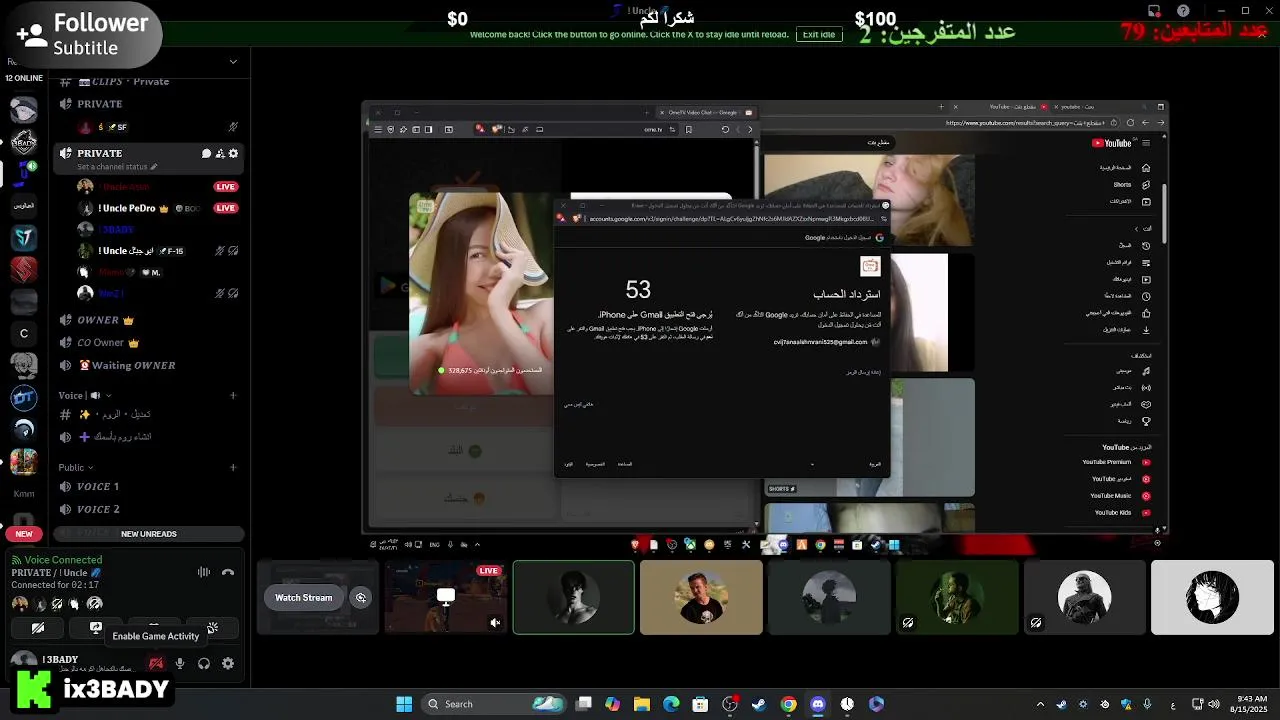Viewport: 1280px width, 720px height.
Task: Select LIVE stream thumbnail tile
Action: tap(446, 598)
